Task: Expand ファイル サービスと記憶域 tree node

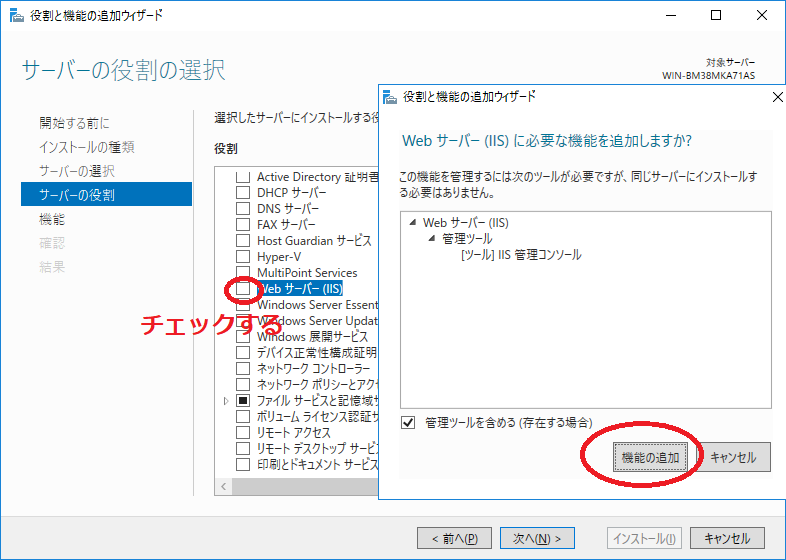Action: point(226,401)
